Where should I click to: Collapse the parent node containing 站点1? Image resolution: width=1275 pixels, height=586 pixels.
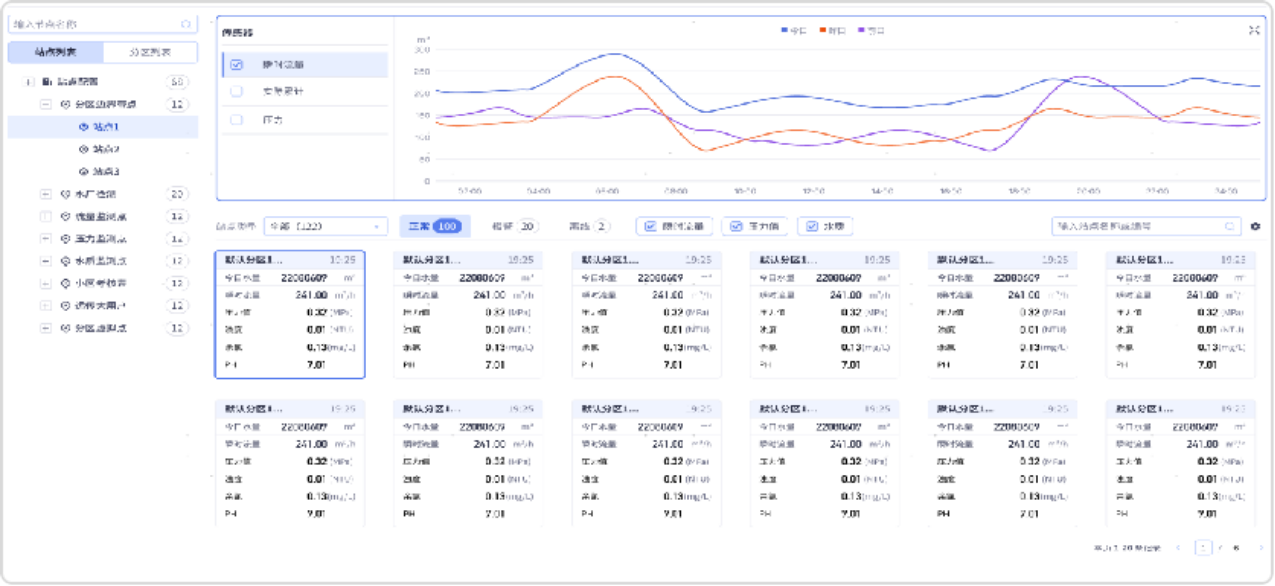coord(46,104)
